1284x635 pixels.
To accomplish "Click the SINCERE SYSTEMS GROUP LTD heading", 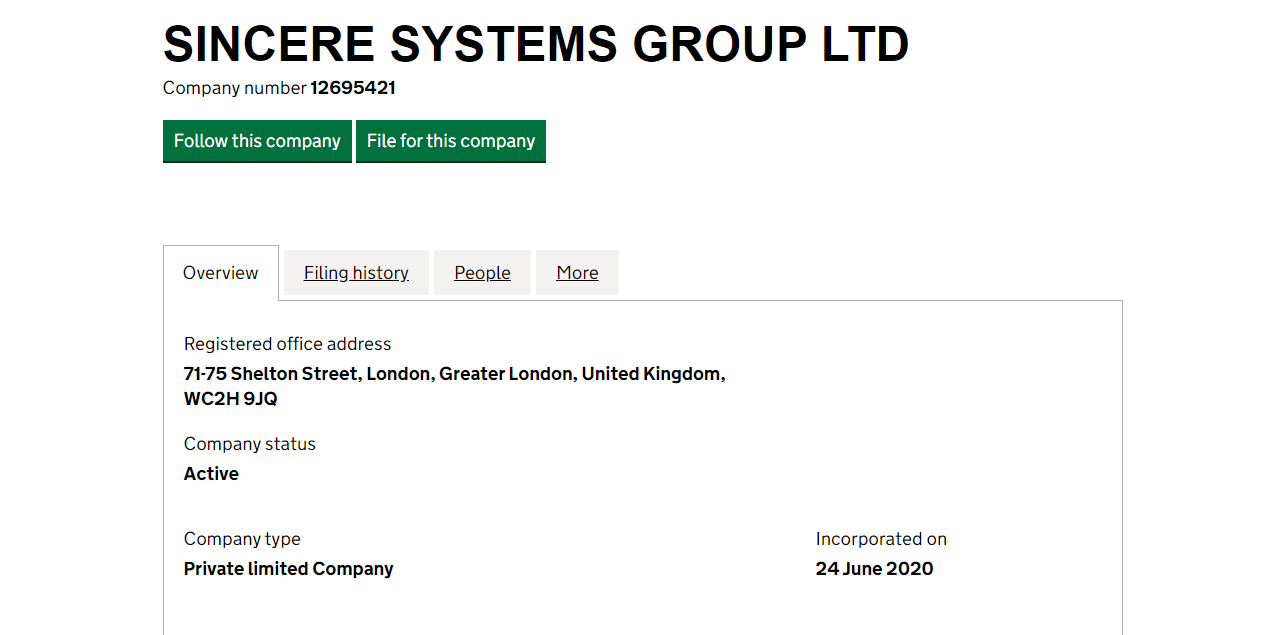I will 536,44.
